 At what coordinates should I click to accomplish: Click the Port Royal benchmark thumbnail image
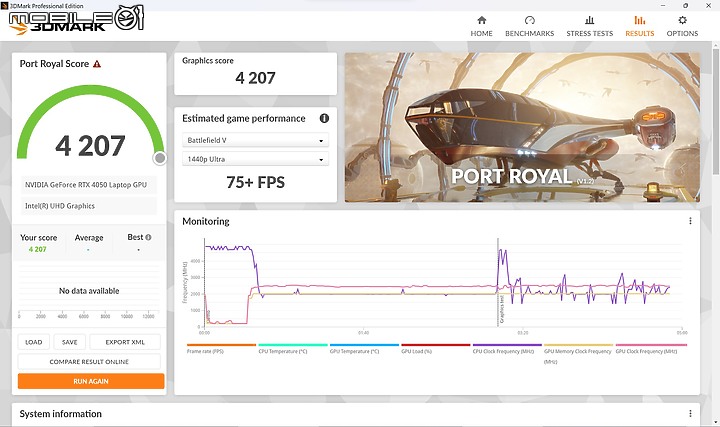(x=523, y=127)
